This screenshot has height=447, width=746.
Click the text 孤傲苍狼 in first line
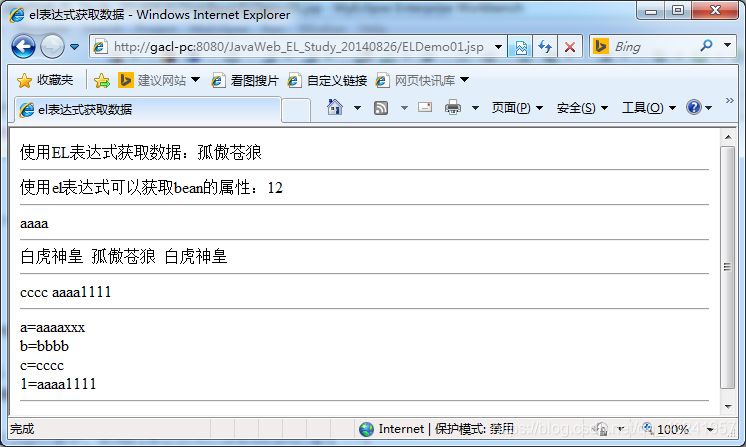pos(229,153)
